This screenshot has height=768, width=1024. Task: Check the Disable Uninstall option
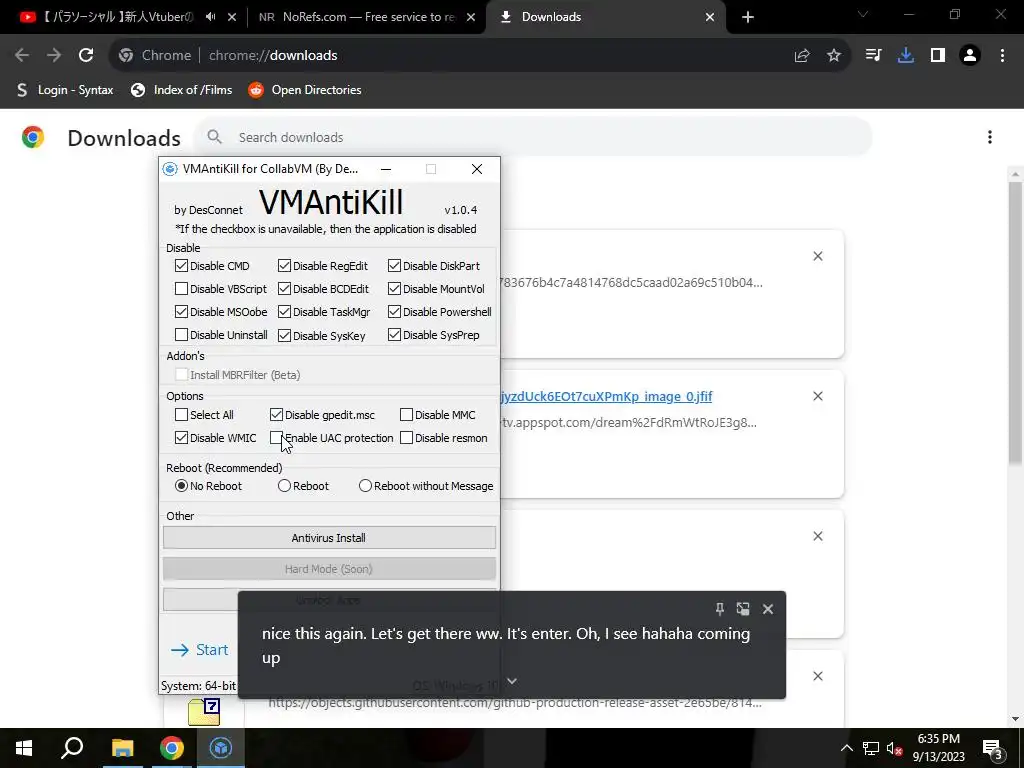pyautogui.click(x=182, y=334)
